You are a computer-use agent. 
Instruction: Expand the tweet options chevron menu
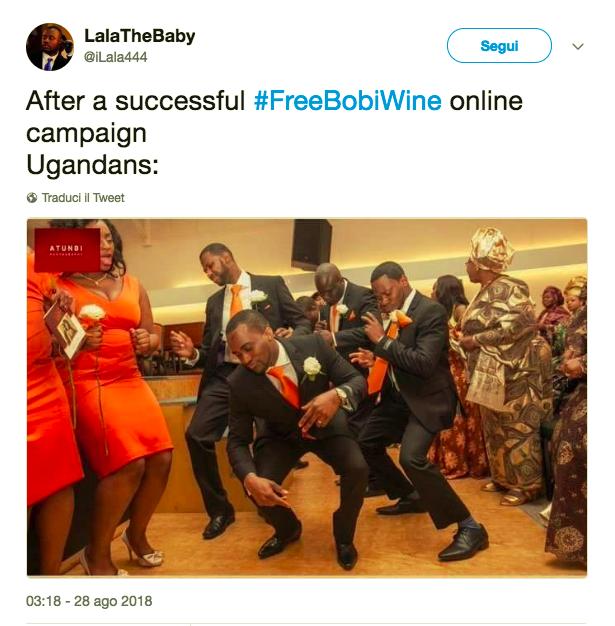tap(577, 47)
